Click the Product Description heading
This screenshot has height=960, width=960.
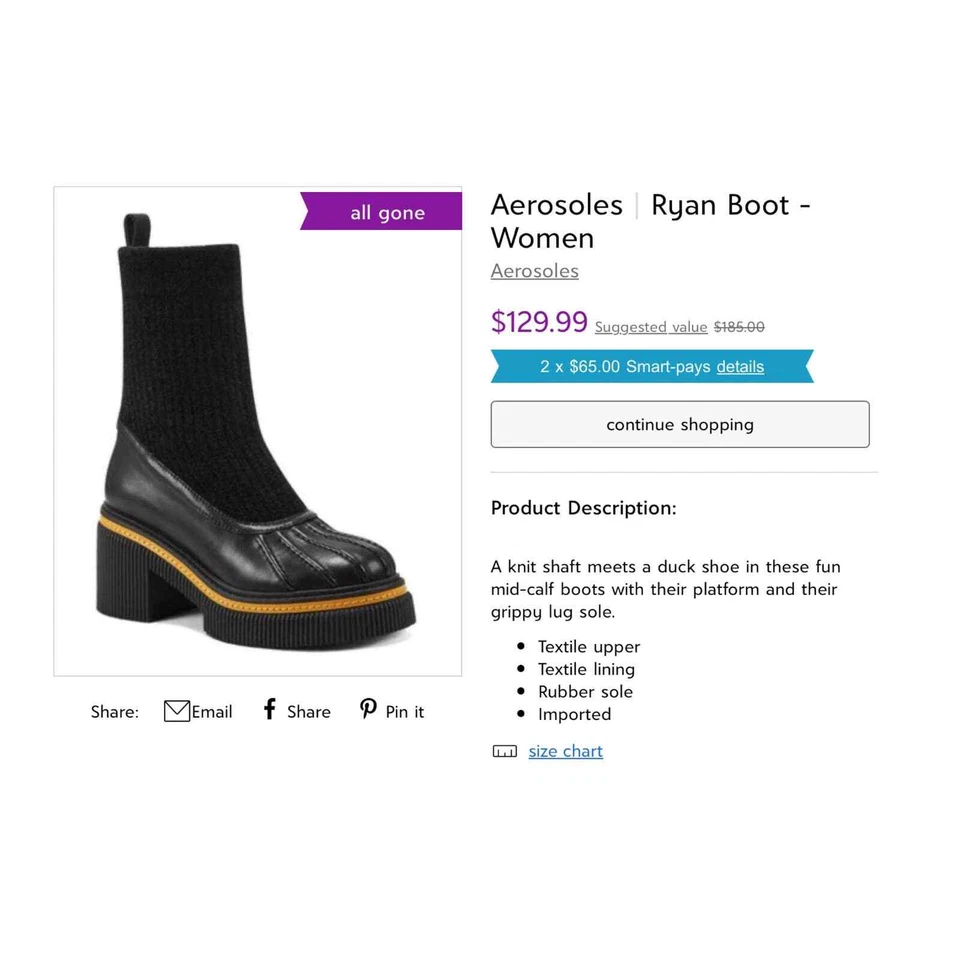tap(583, 508)
